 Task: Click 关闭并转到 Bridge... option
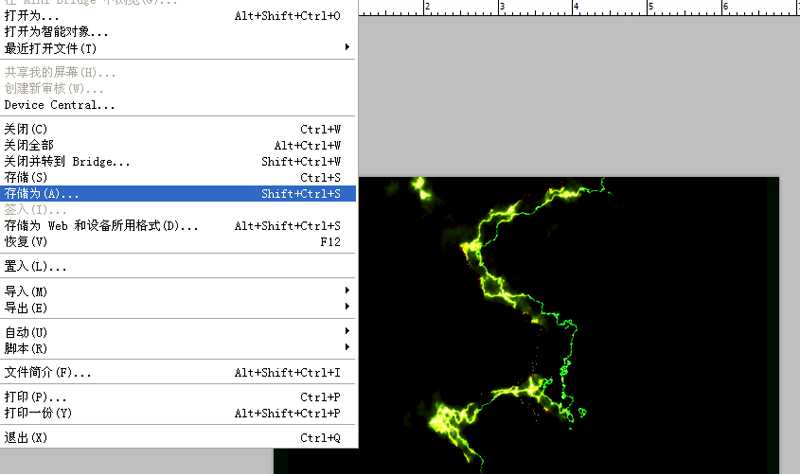[x=67, y=161]
